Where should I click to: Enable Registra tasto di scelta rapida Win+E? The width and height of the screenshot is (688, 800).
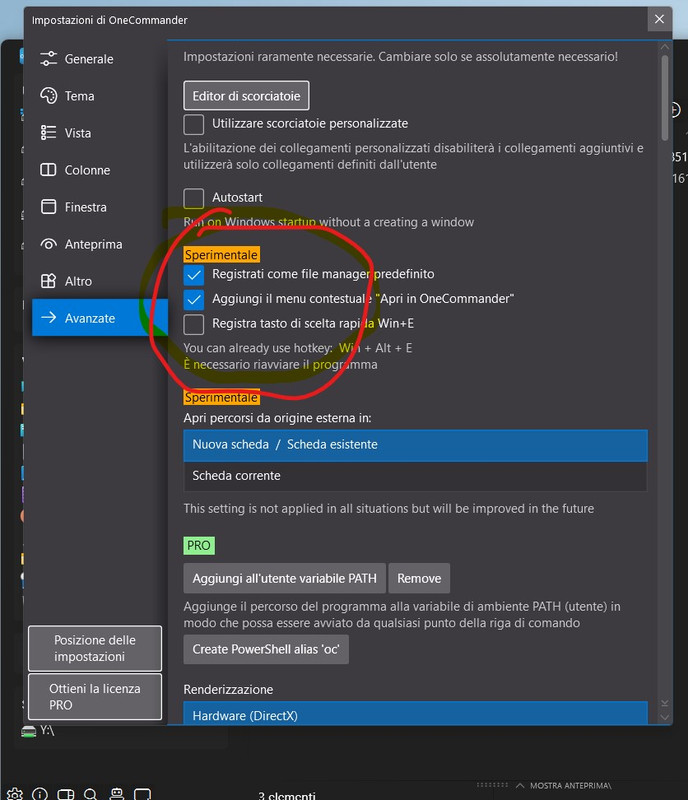point(193,324)
